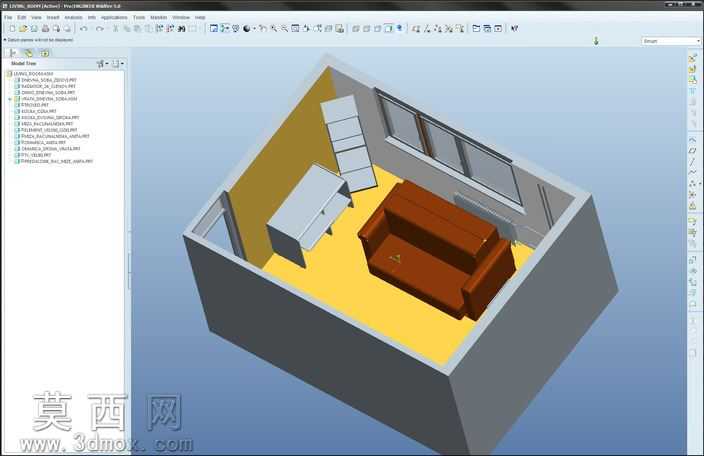Redo the last undone action

click(x=100, y=29)
